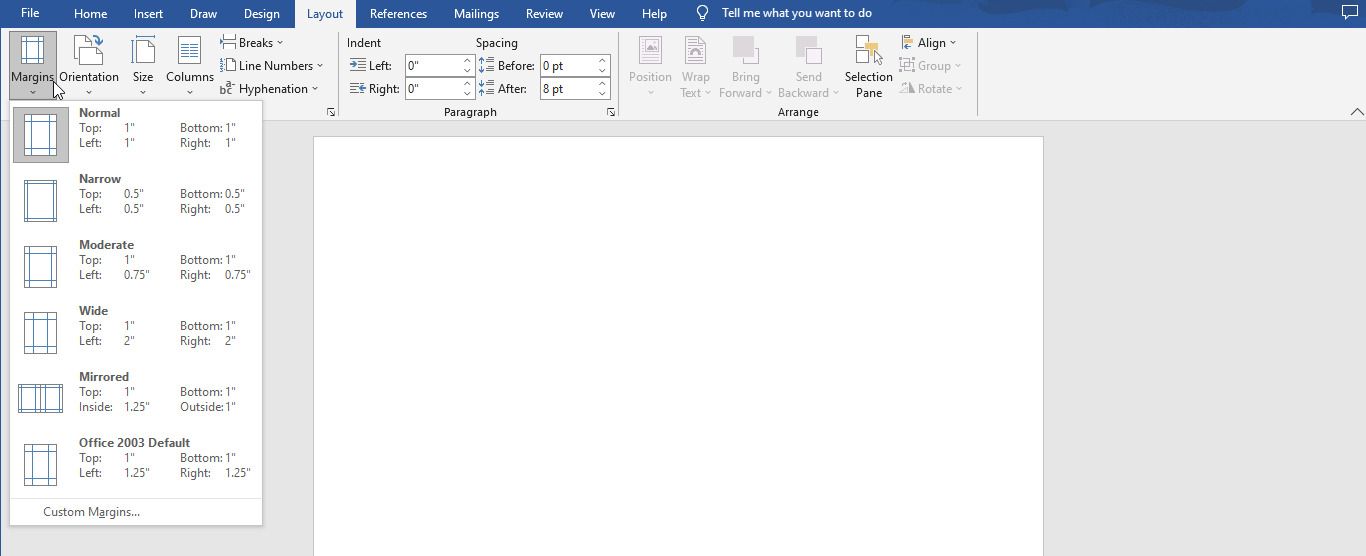This screenshot has width=1366, height=556.
Task: Select the Moderate margins preset icon
Action: pyautogui.click(x=41, y=266)
